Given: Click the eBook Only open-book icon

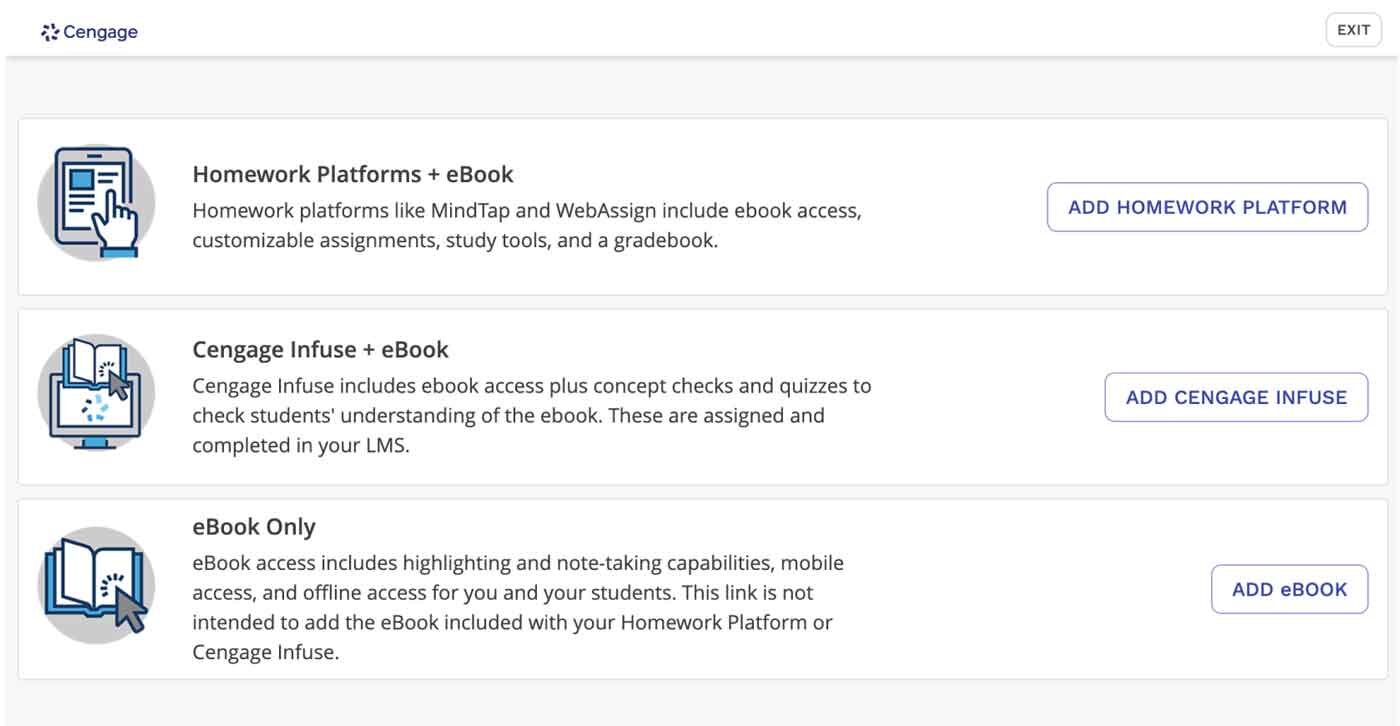Looking at the screenshot, I should [96, 586].
